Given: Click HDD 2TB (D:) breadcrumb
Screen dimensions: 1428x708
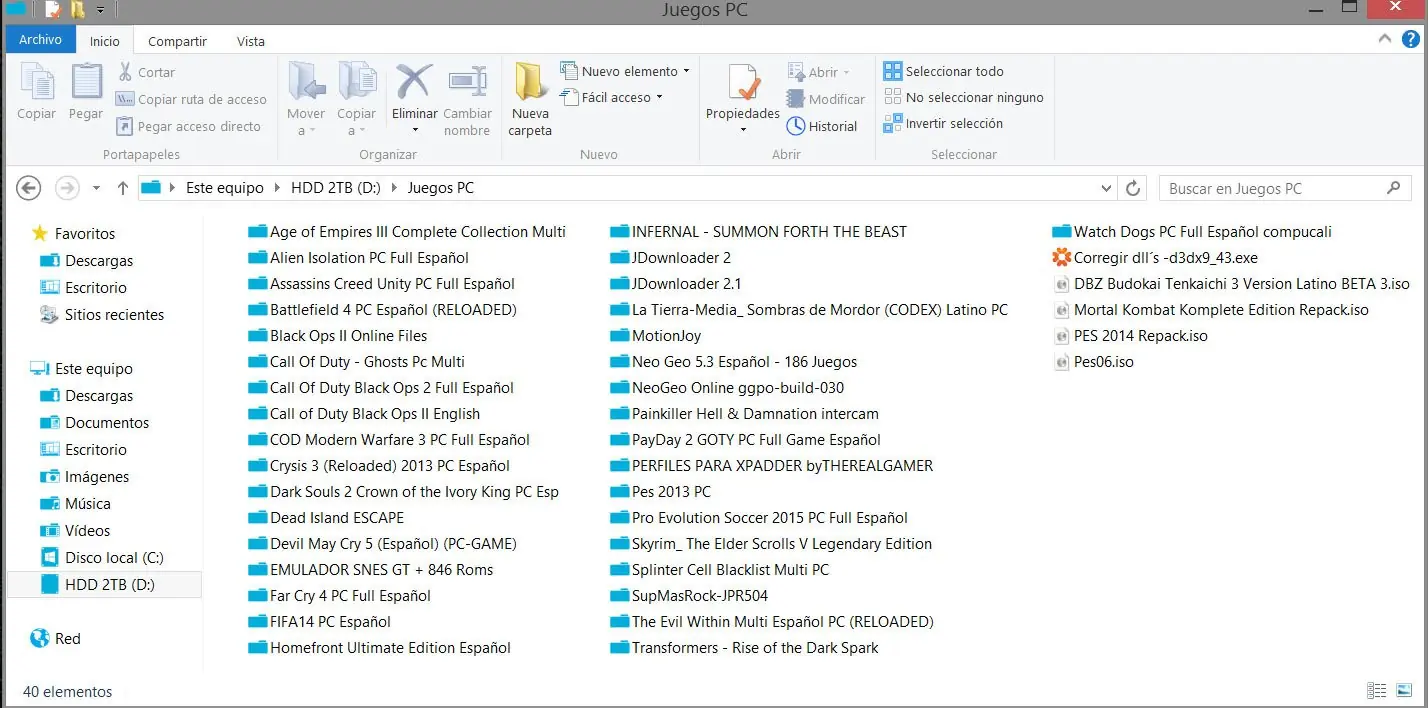Looking at the screenshot, I should click(335, 188).
